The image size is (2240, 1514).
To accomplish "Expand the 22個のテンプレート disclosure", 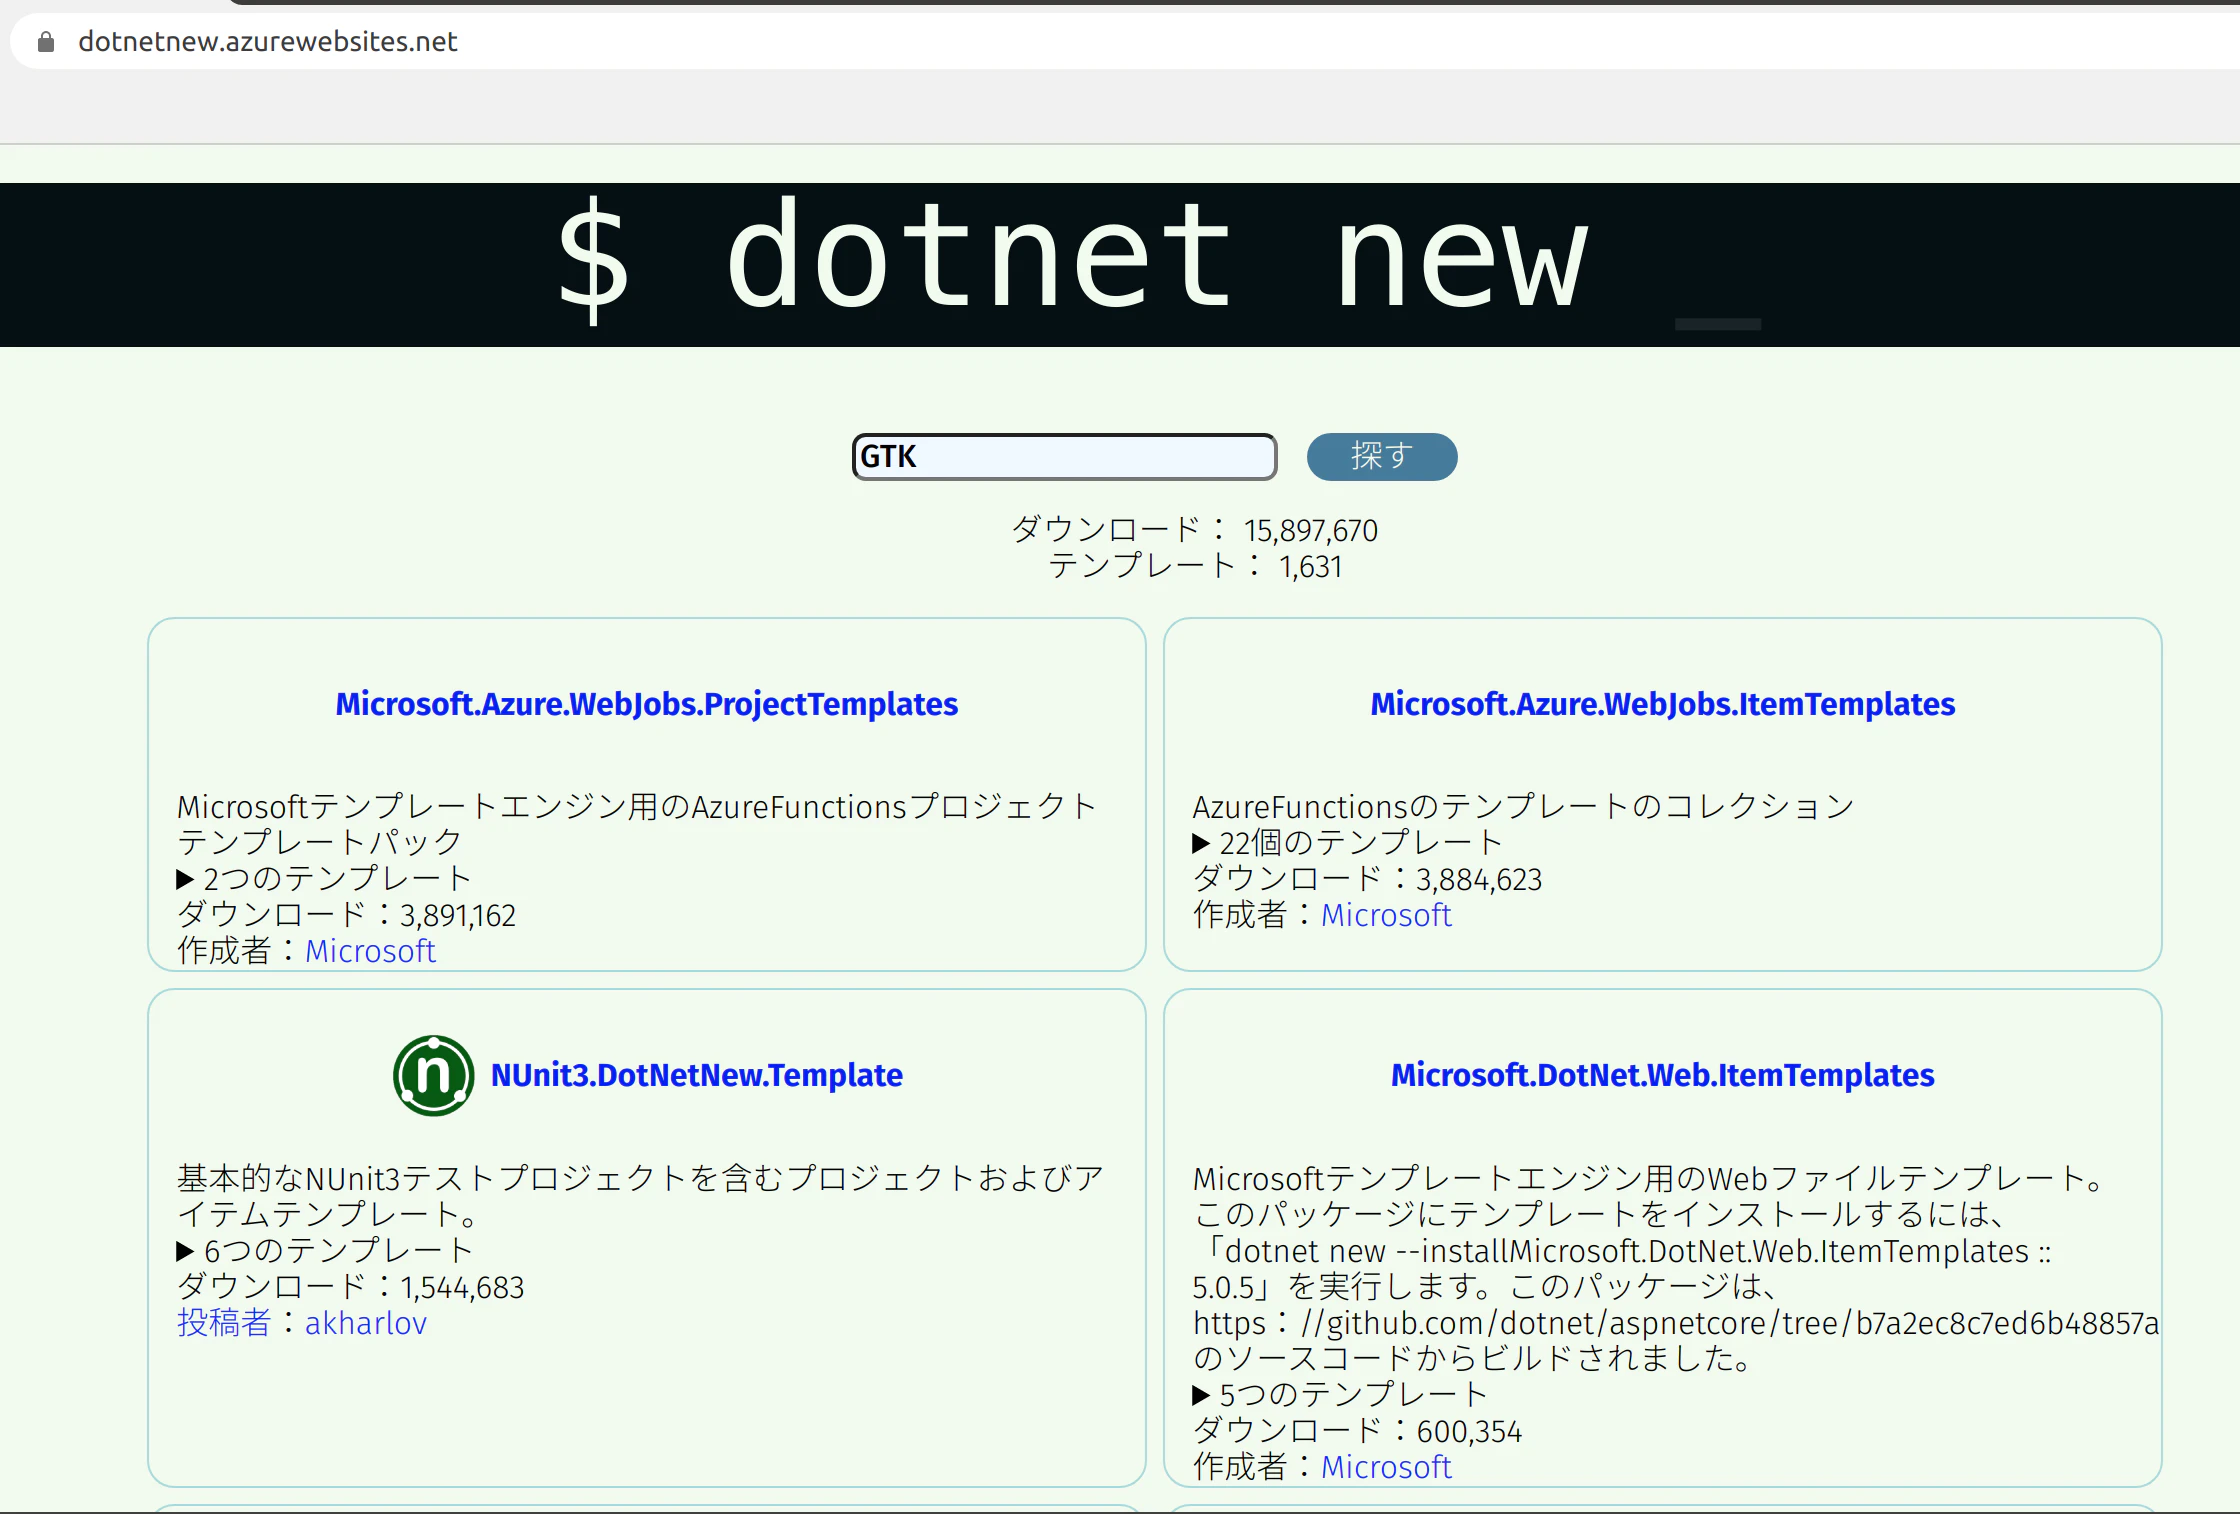I will tap(1347, 843).
